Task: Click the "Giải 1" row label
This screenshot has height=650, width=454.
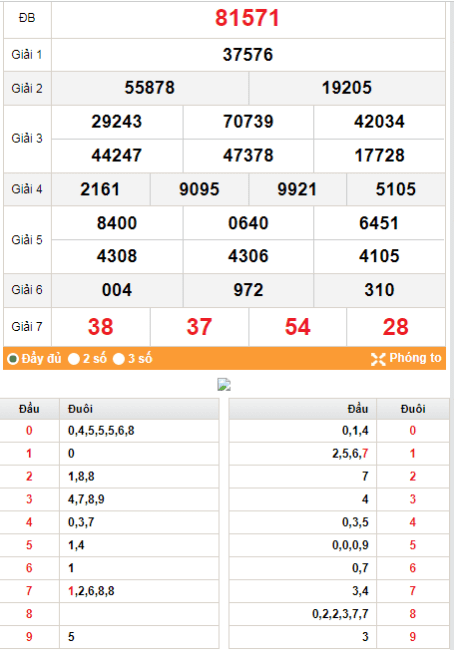Action: pos(27,55)
